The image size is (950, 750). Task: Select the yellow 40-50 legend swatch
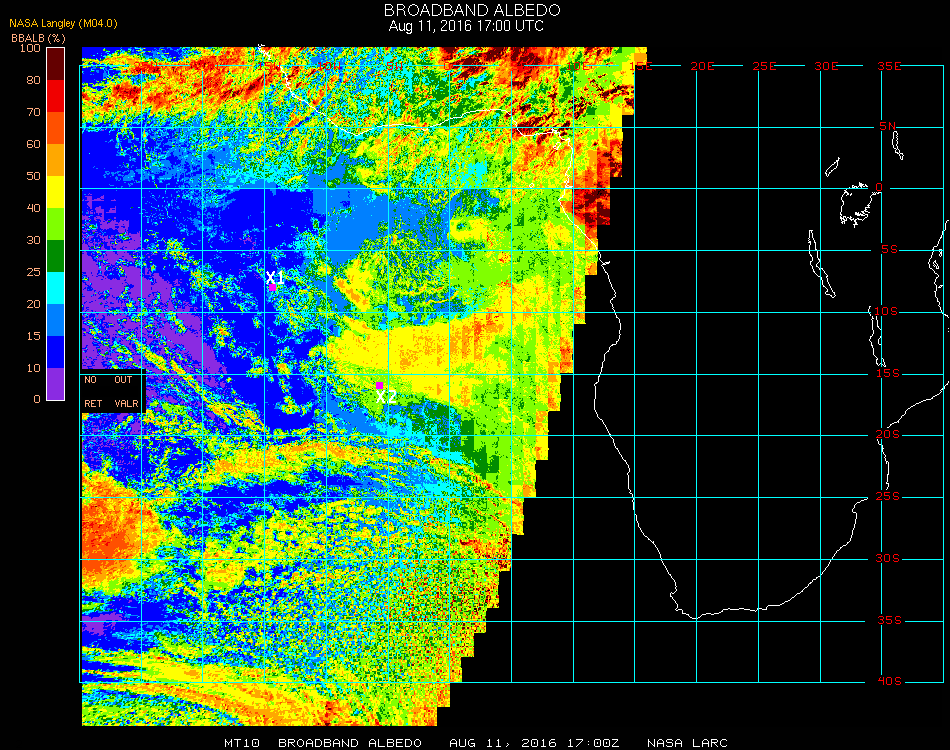56,192
